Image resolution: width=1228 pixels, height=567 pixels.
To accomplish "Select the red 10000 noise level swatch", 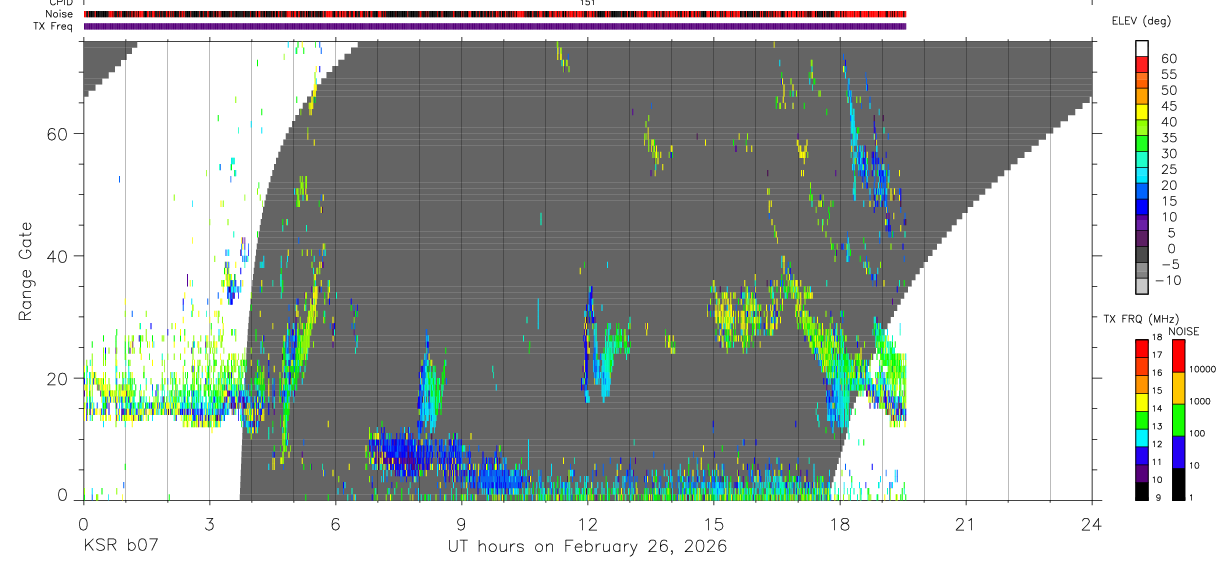I will click(x=1178, y=356).
